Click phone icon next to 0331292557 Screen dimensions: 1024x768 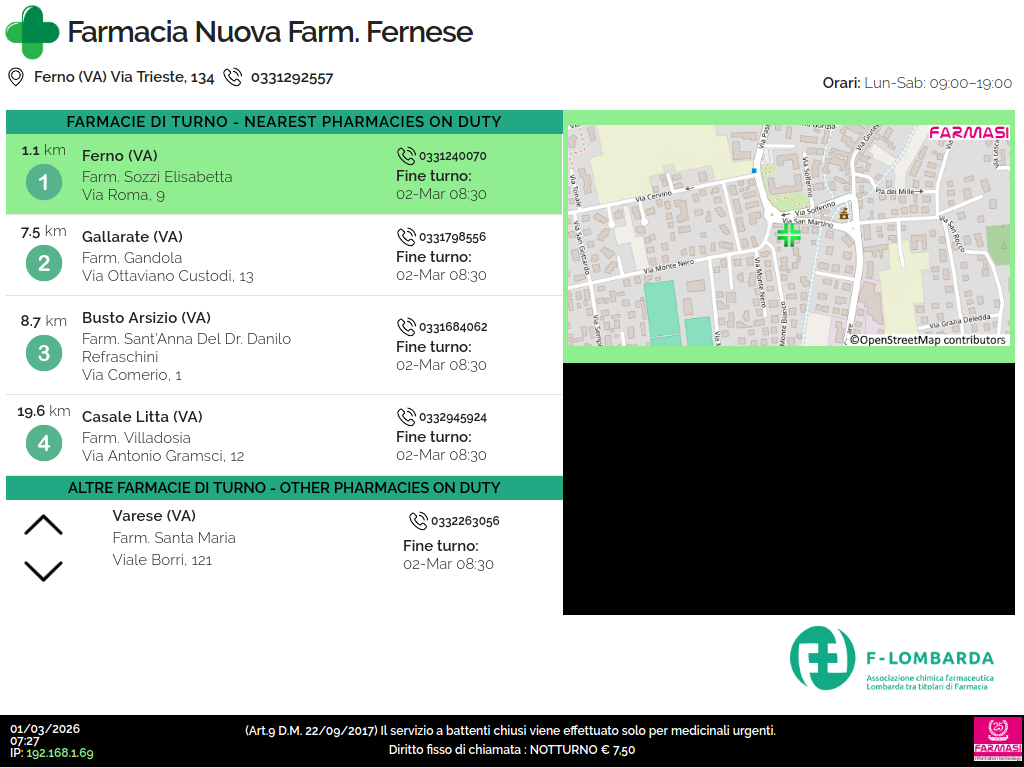(233, 77)
